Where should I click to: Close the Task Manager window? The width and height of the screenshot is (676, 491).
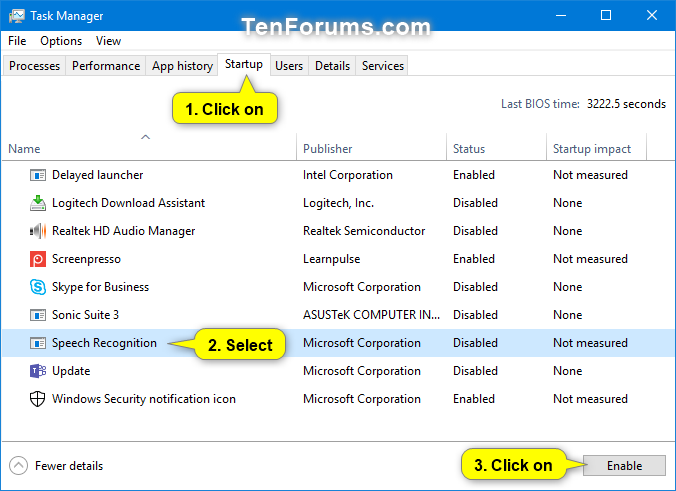pyautogui.click(x=652, y=16)
